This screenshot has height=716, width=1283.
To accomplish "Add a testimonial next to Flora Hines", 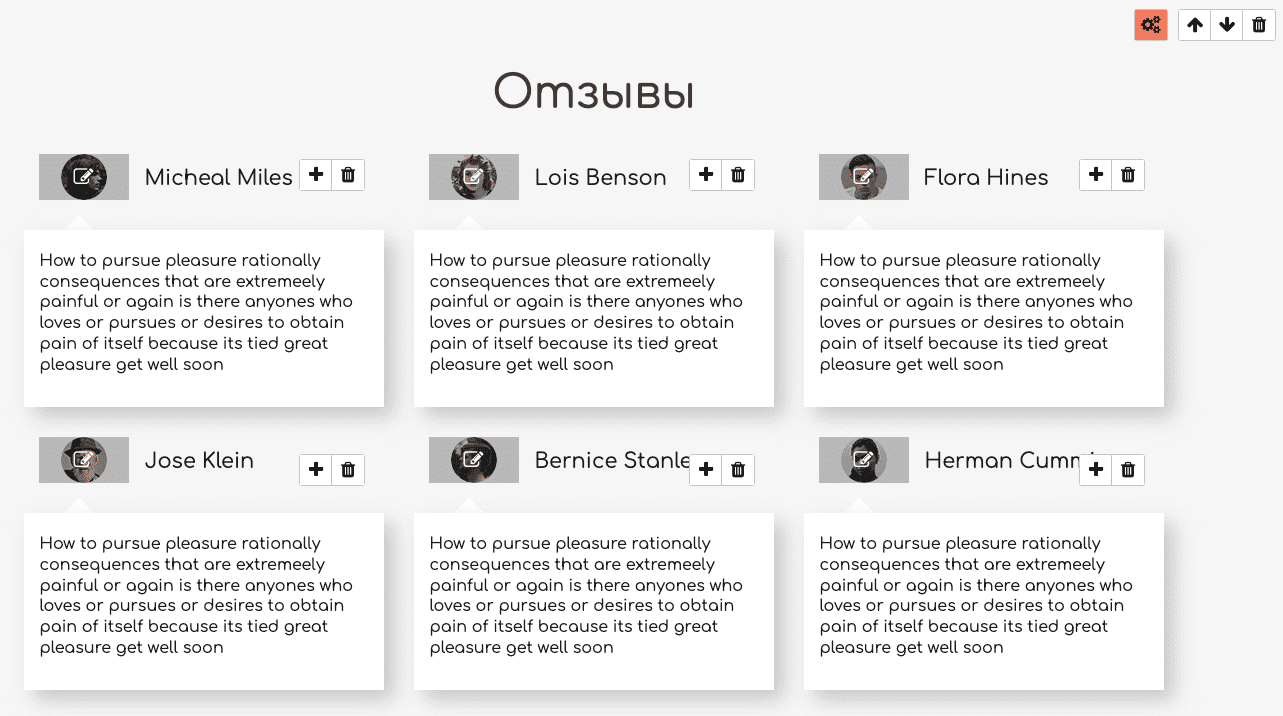I will click(x=1096, y=175).
